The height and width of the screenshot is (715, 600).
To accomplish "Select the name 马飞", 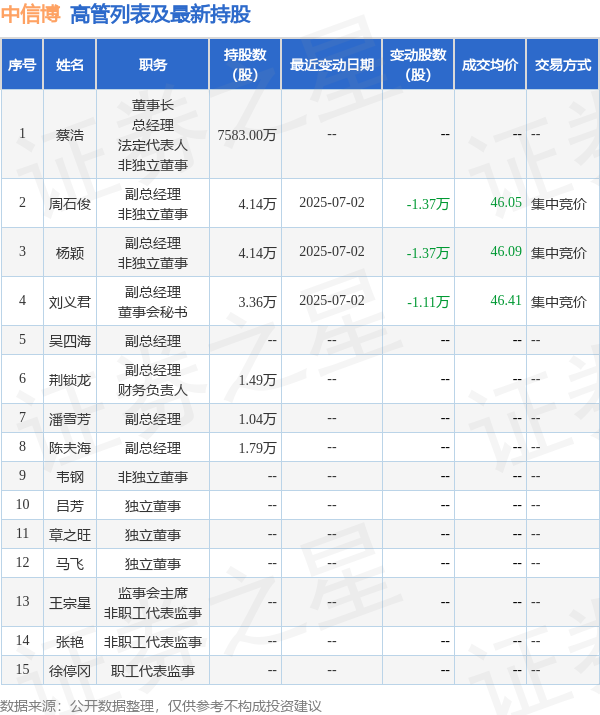I will 70,564.
